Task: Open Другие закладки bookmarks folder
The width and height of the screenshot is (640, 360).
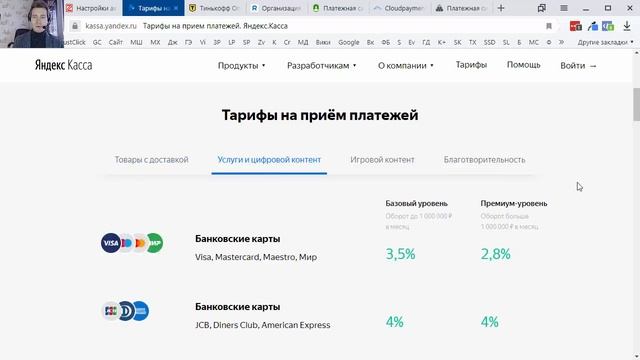Action: click(605, 42)
